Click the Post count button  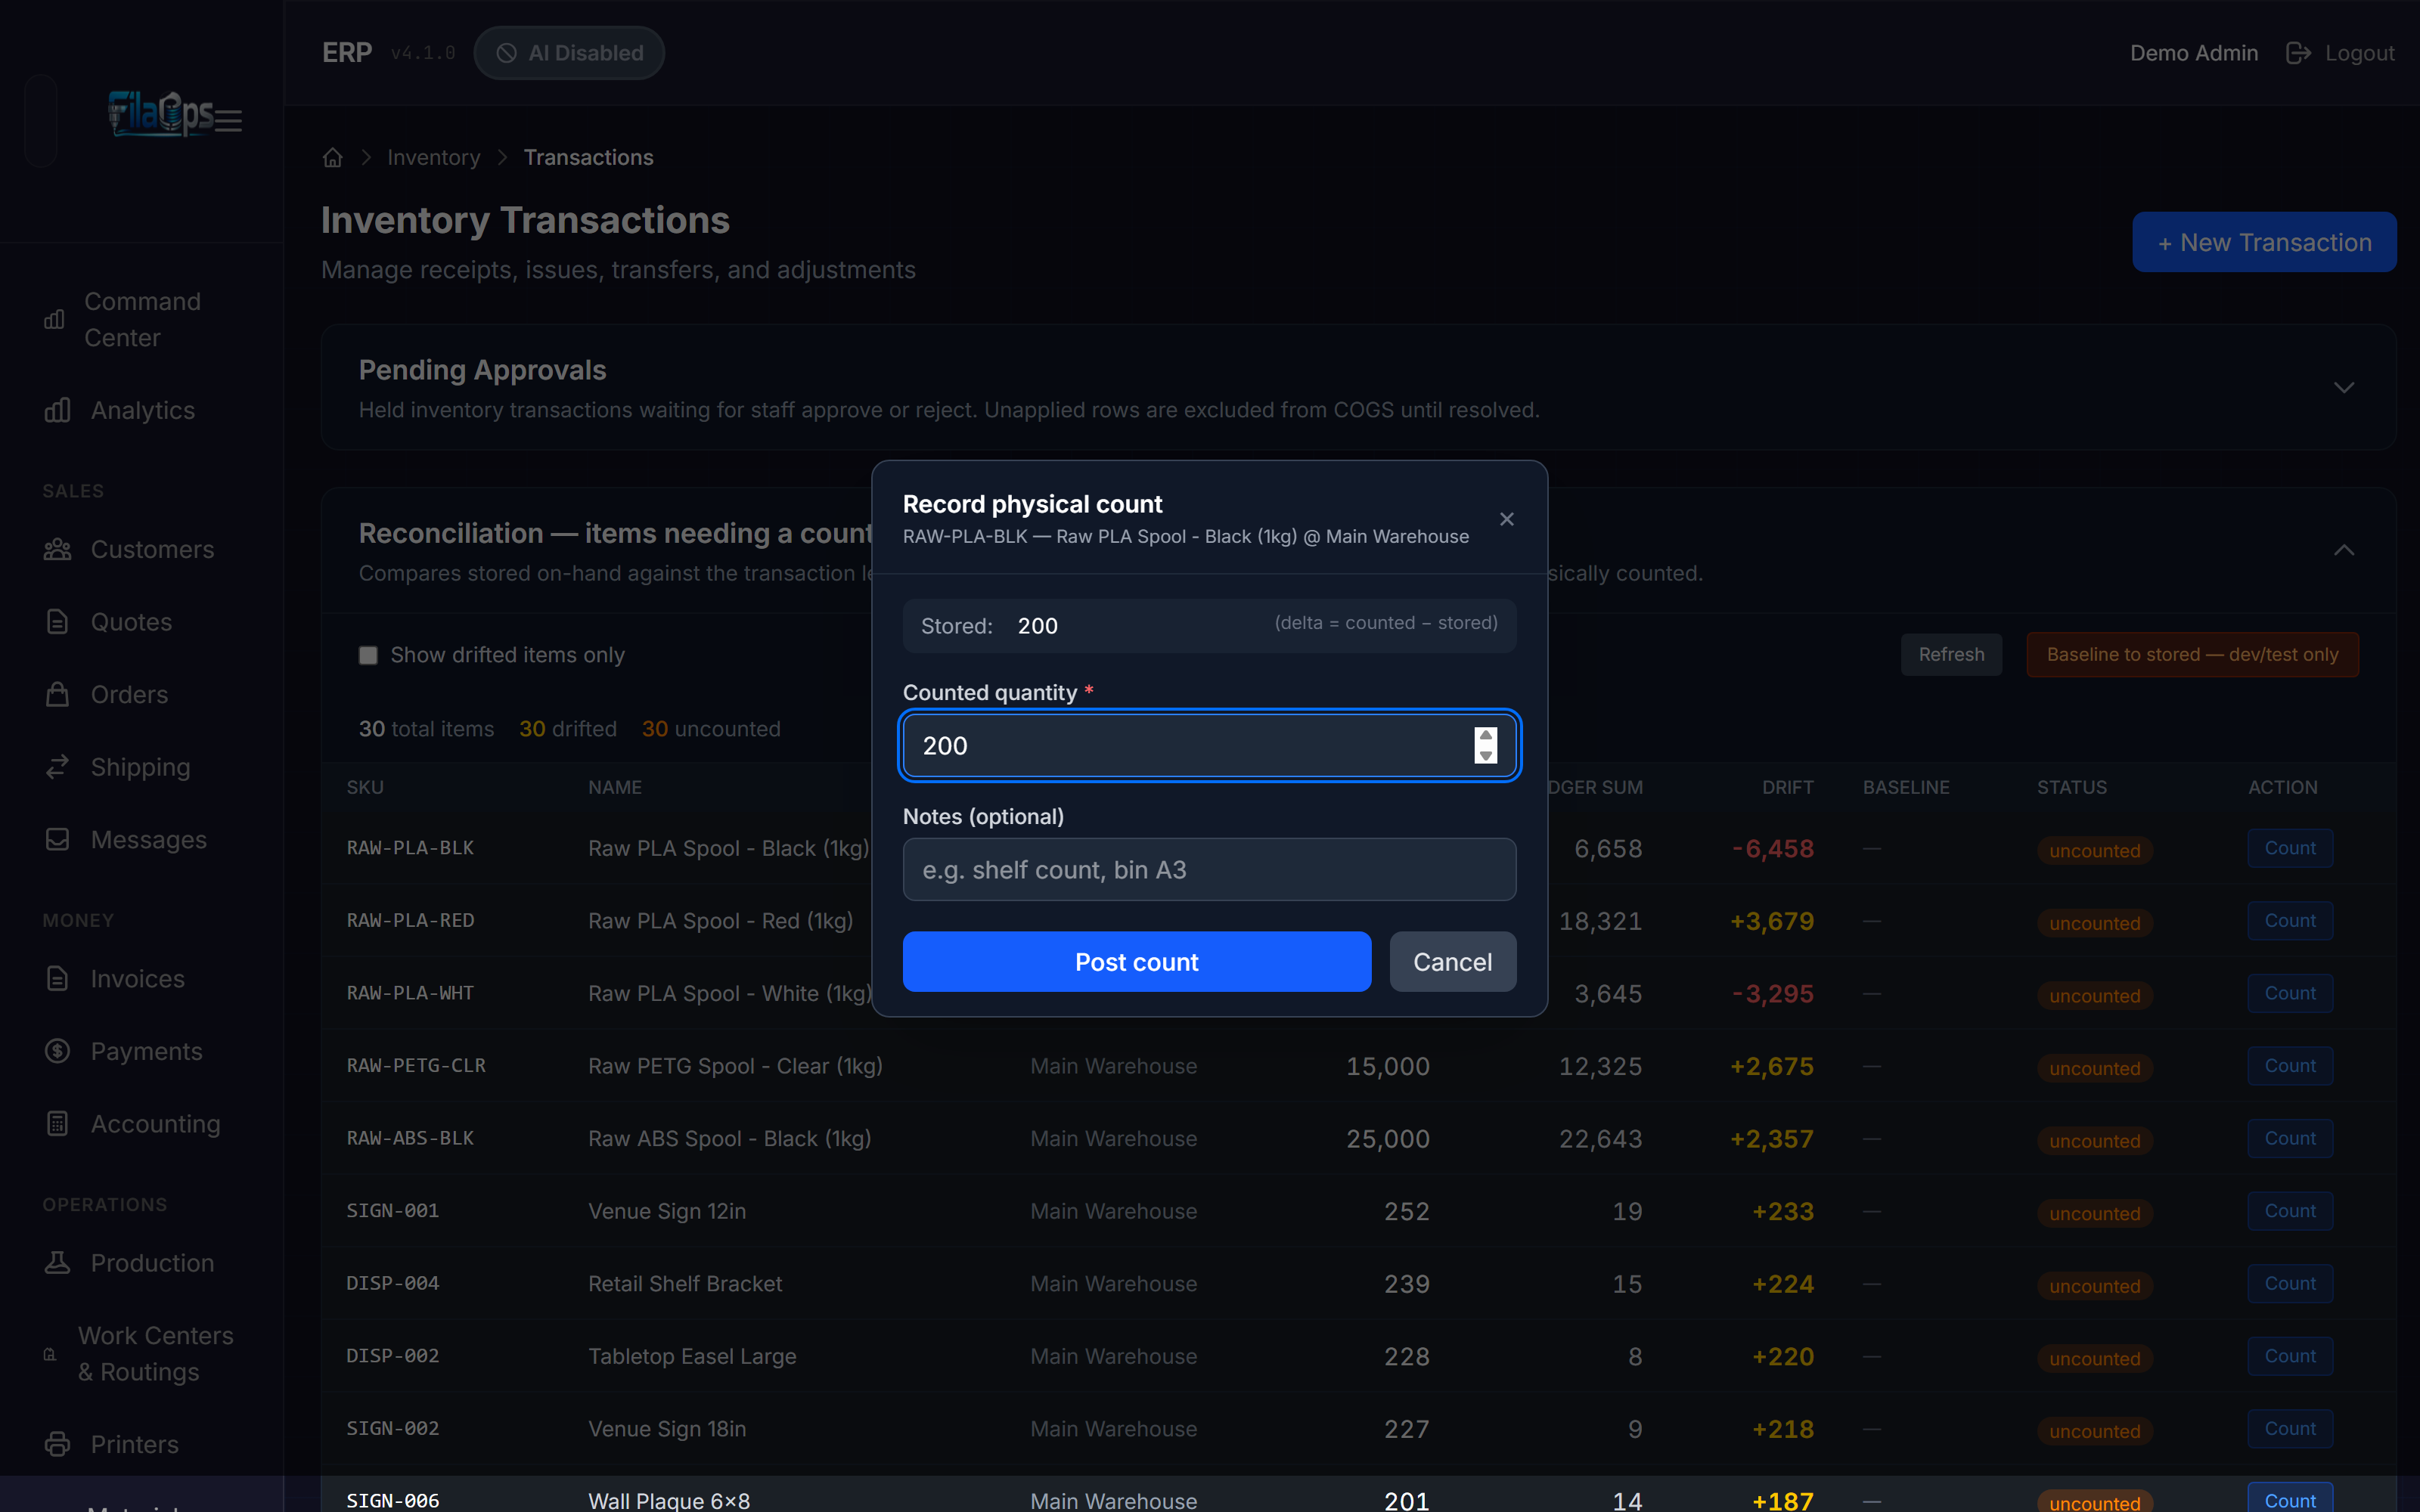coord(1137,962)
